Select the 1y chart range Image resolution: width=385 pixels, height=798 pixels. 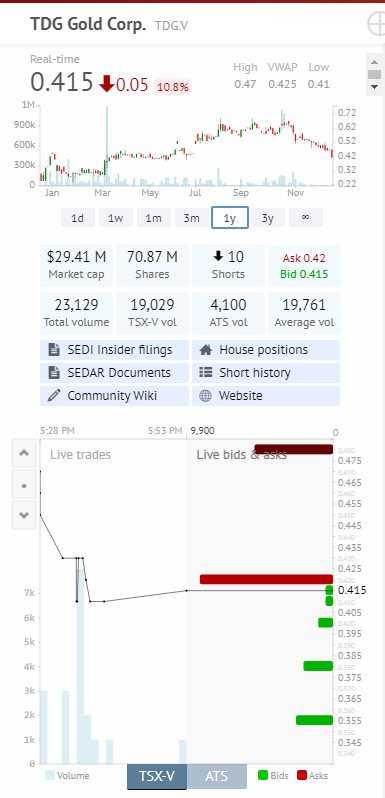tap(230, 218)
